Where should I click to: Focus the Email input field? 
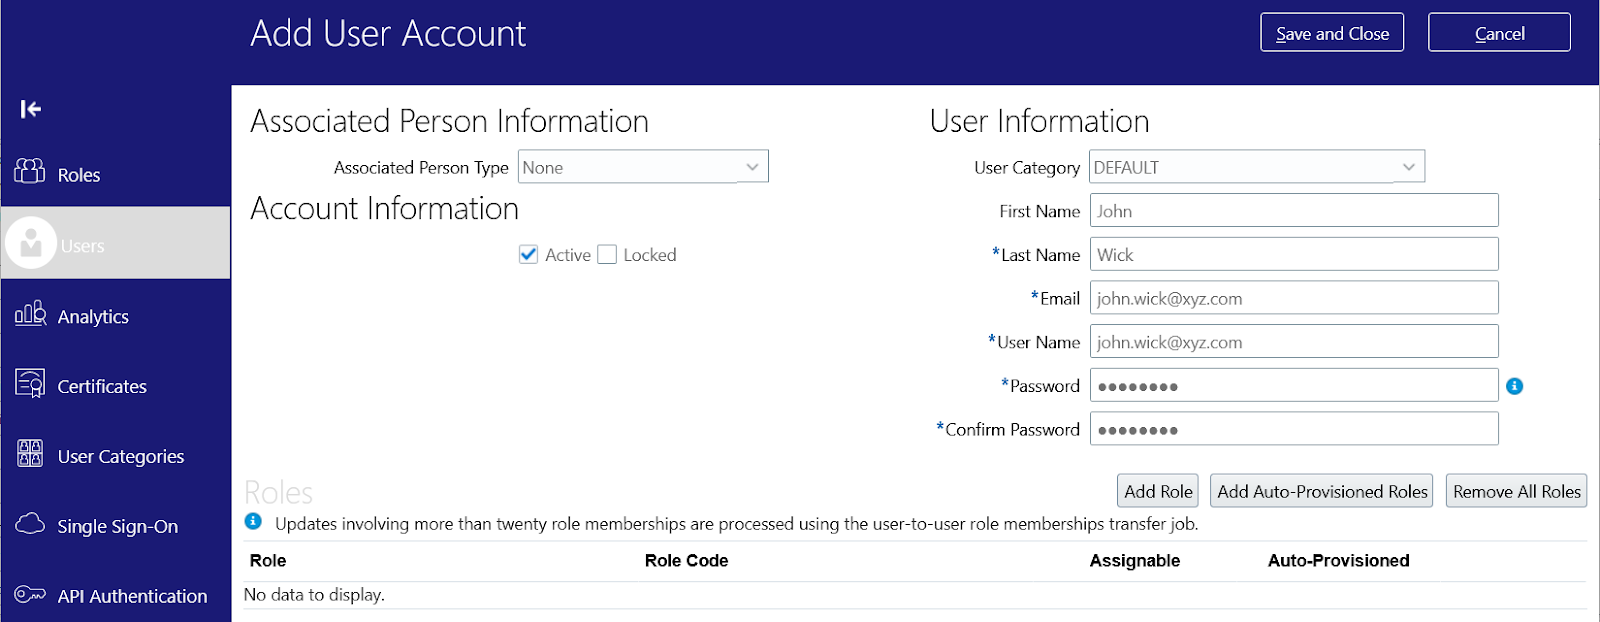1294,298
